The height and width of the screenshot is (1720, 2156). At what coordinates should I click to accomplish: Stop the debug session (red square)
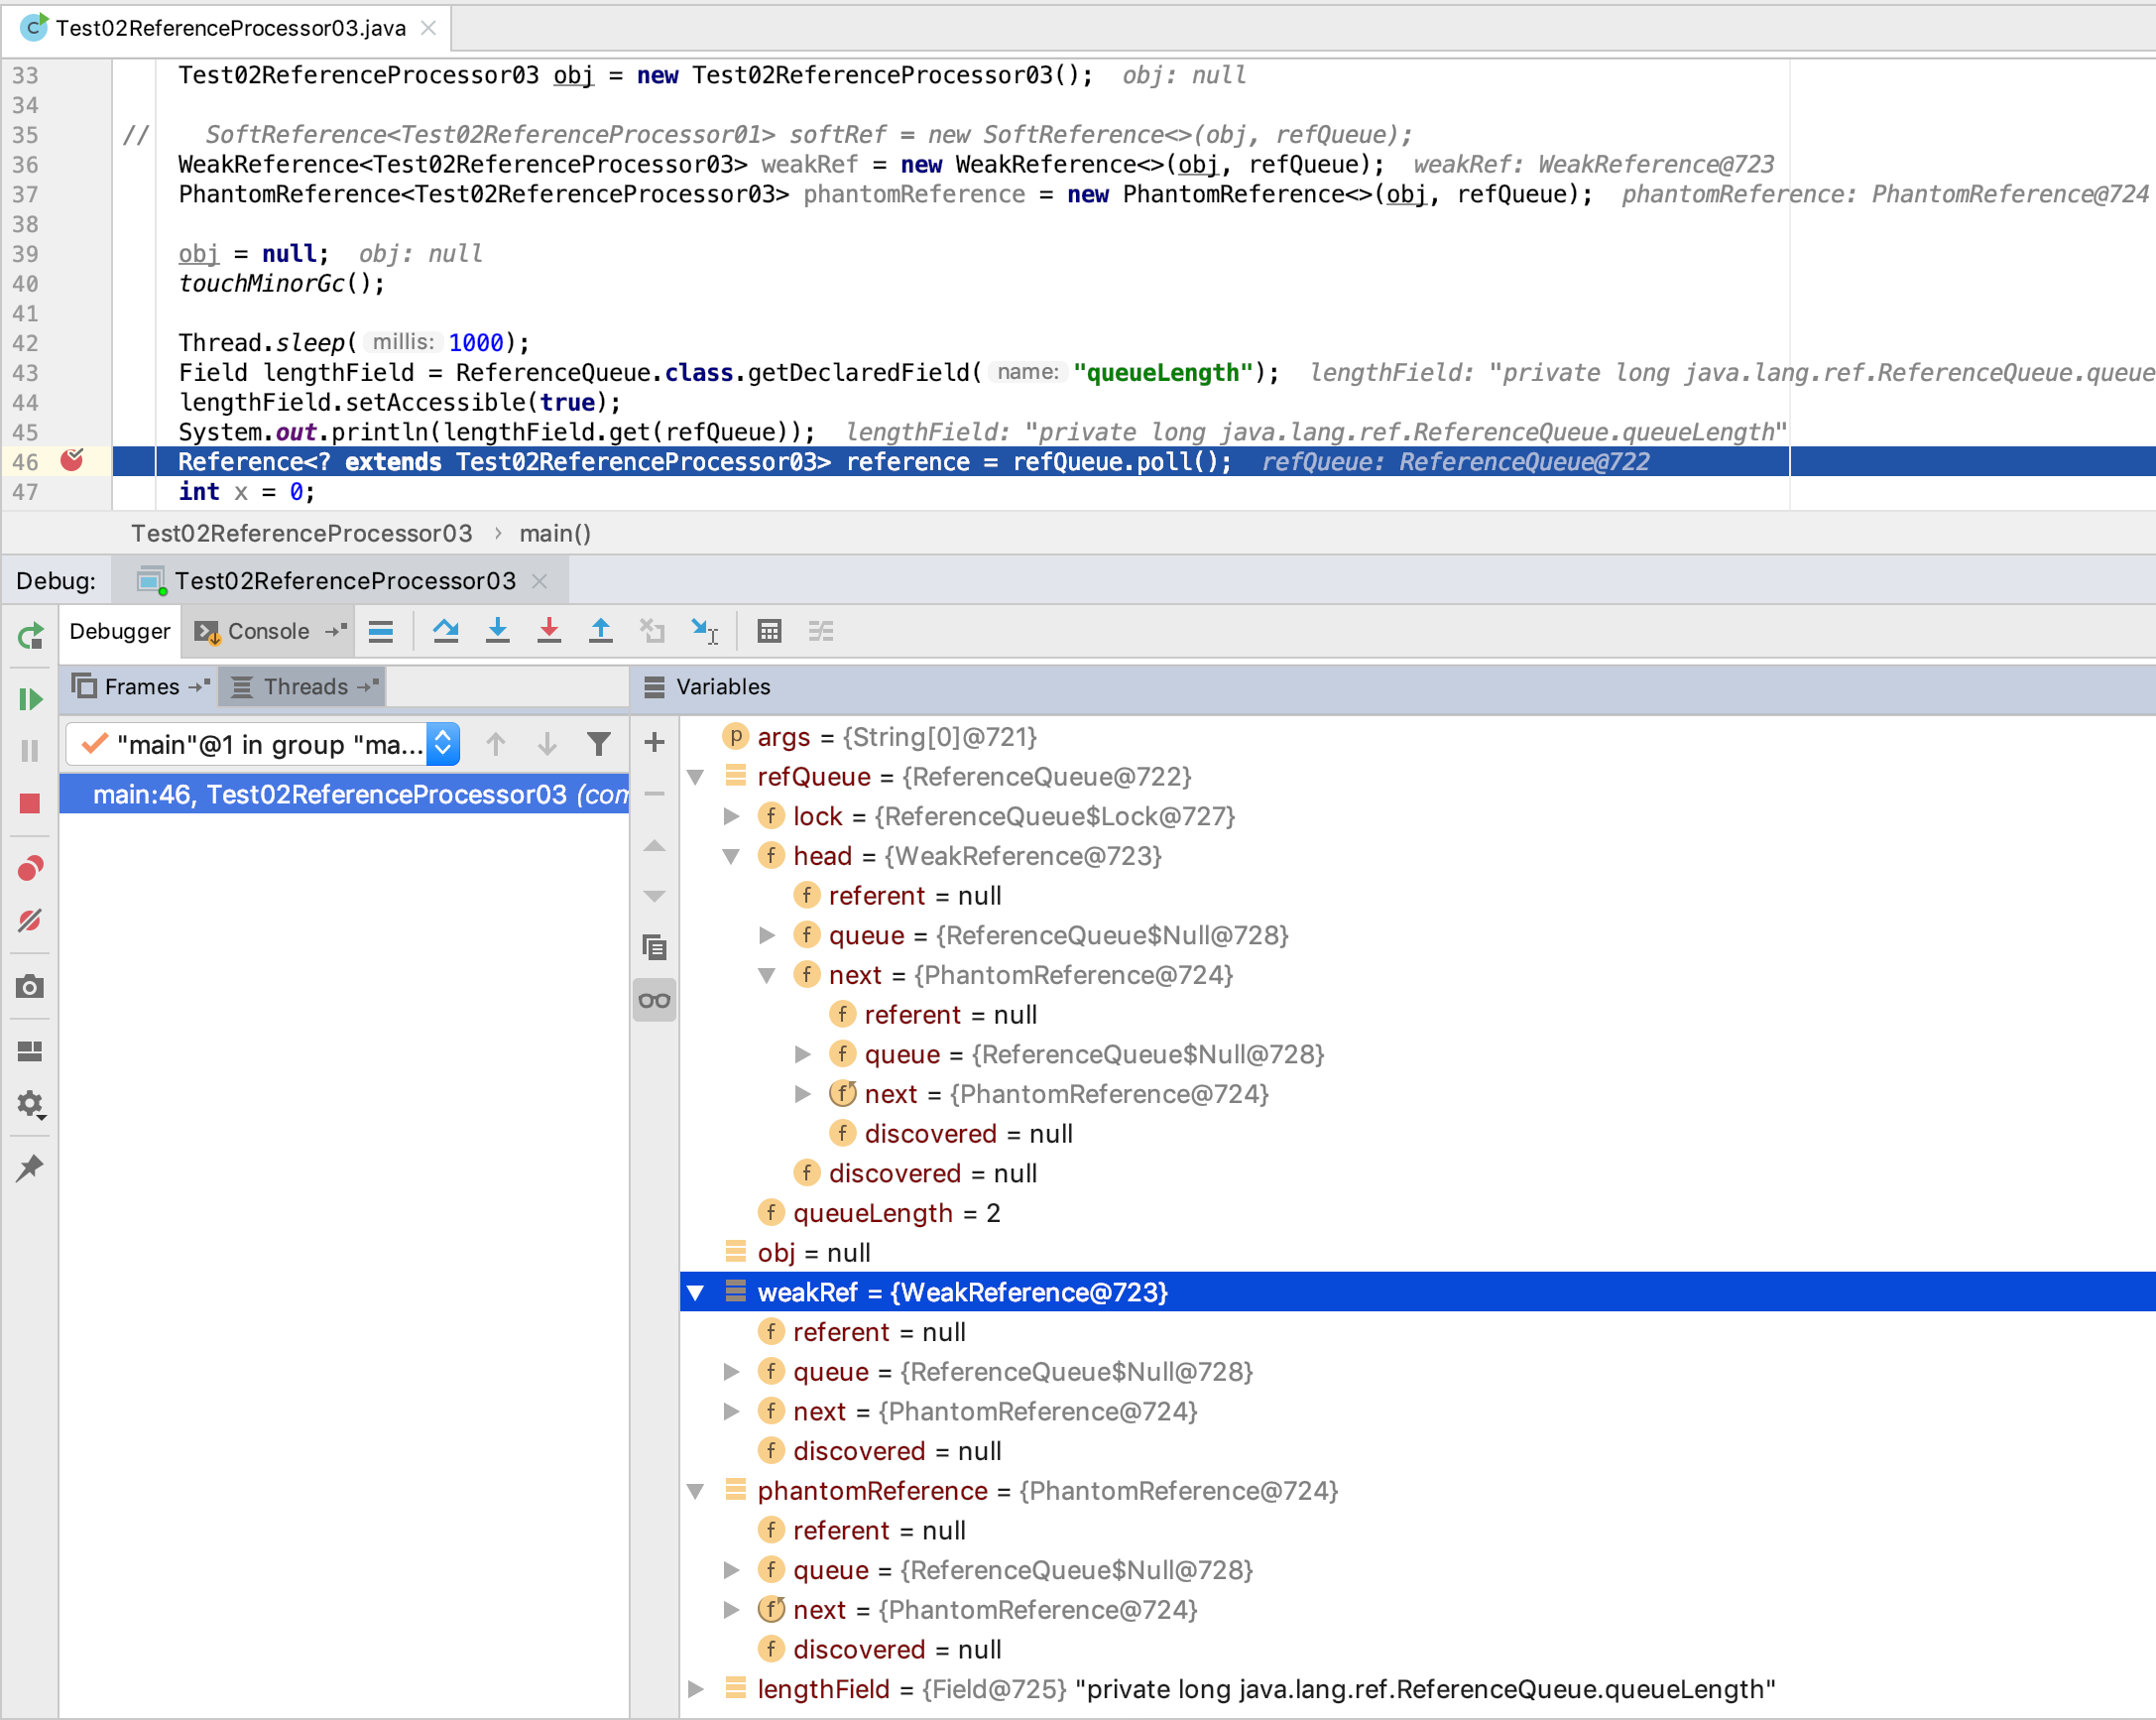pos(30,803)
